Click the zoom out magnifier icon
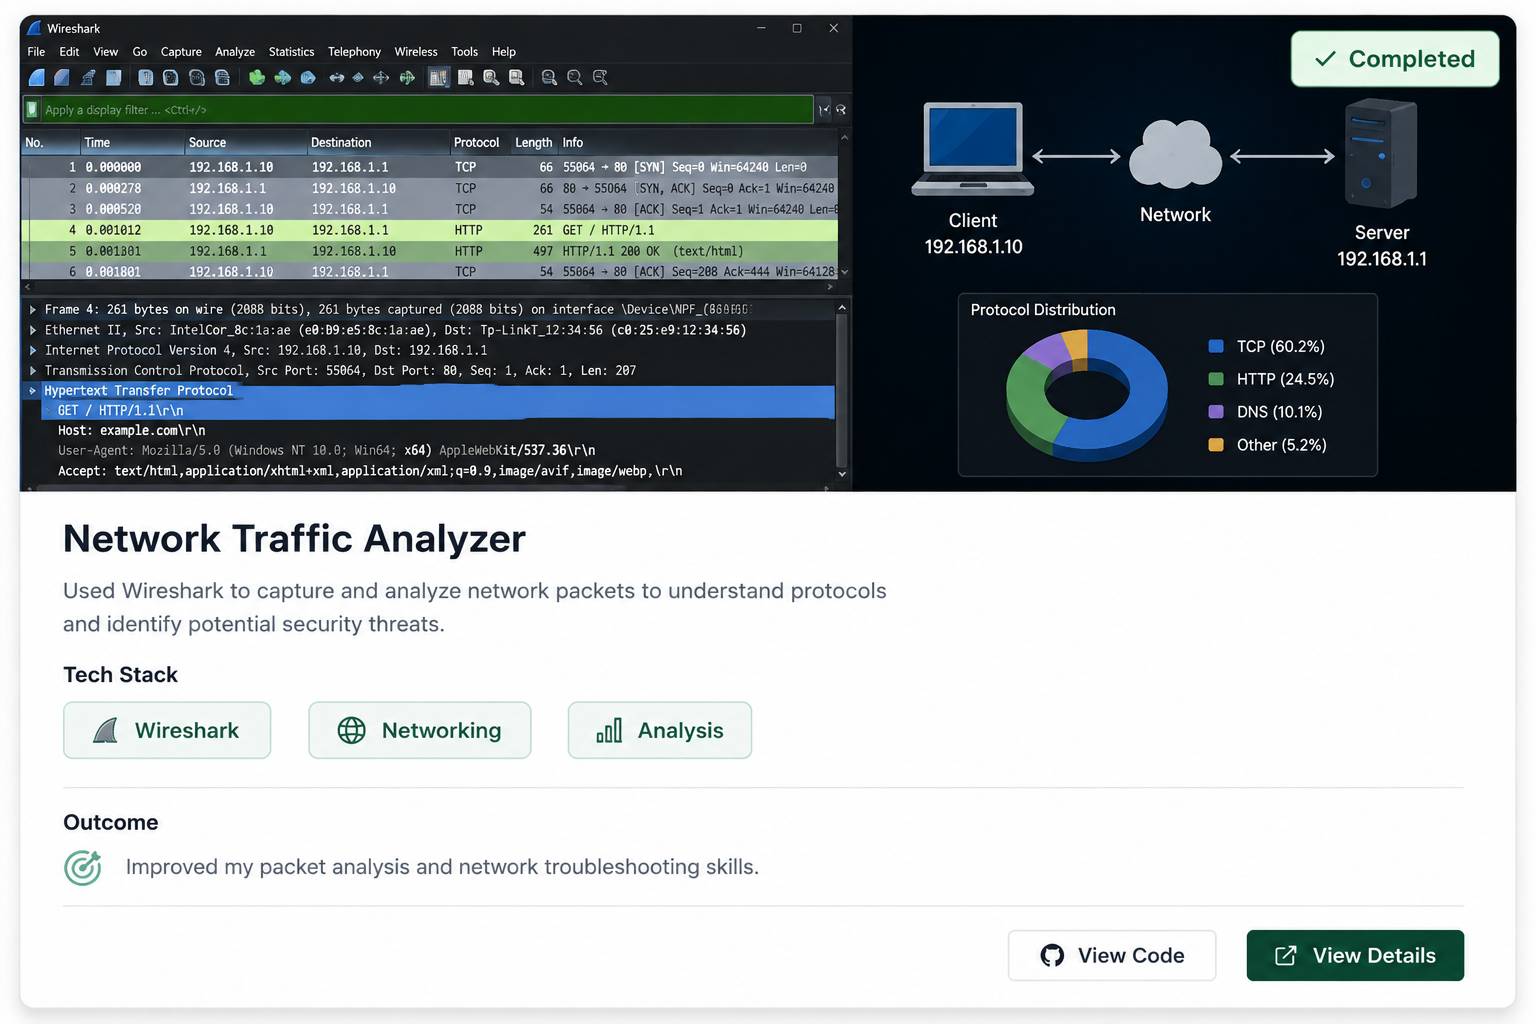This screenshot has width=1536, height=1024. (x=575, y=77)
